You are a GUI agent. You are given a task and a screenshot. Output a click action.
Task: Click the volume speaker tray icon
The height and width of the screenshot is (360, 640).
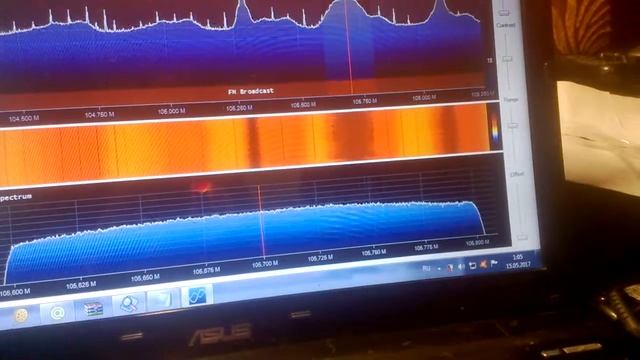click(461, 267)
